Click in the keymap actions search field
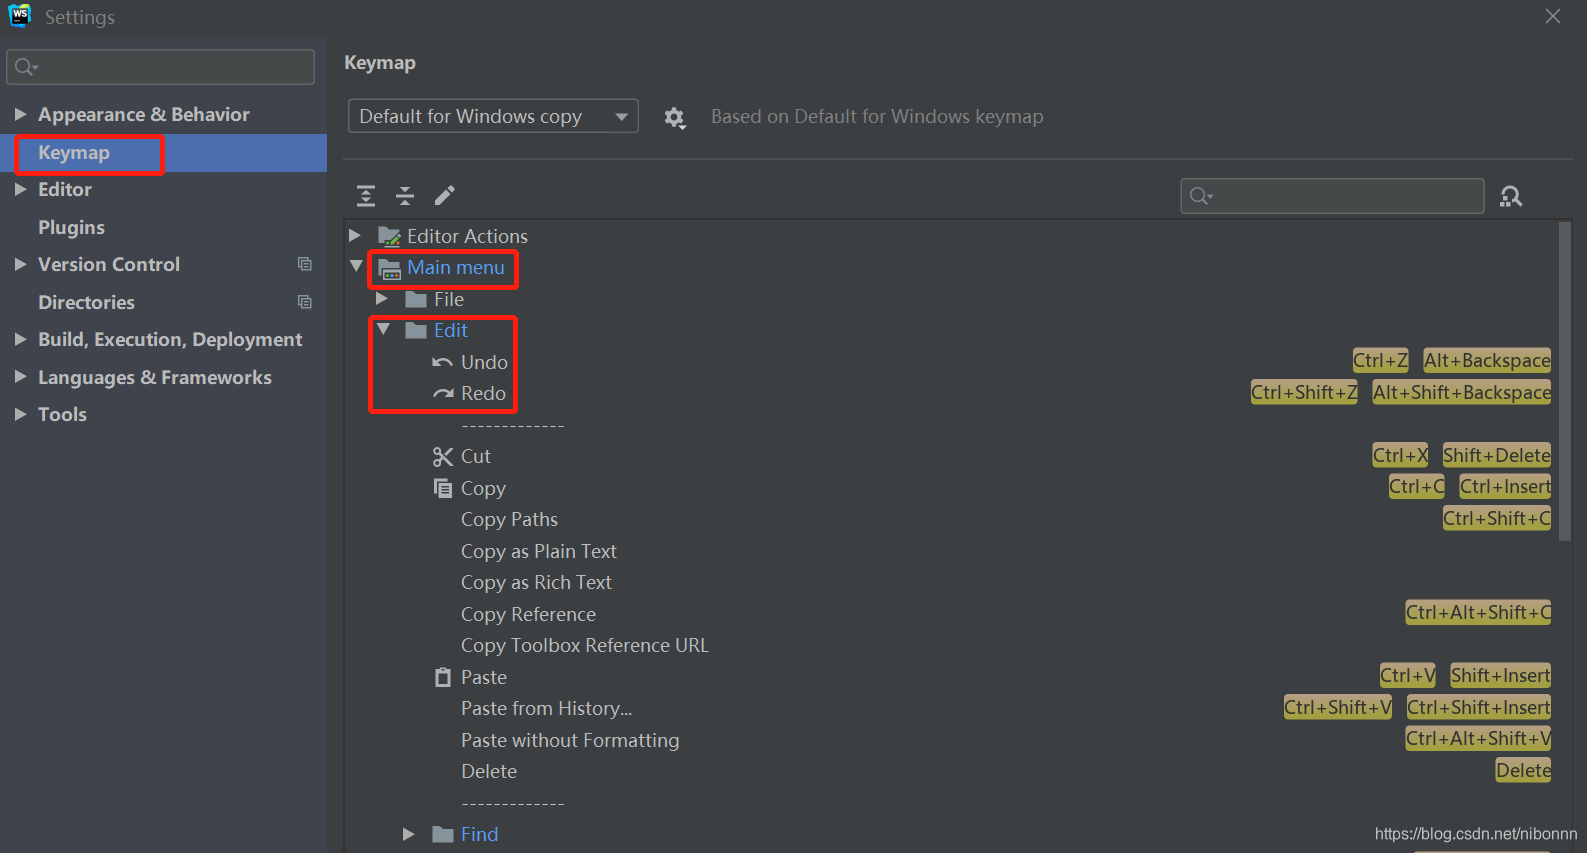This screenshot has height=853, width=1587. click(1332, 196)
